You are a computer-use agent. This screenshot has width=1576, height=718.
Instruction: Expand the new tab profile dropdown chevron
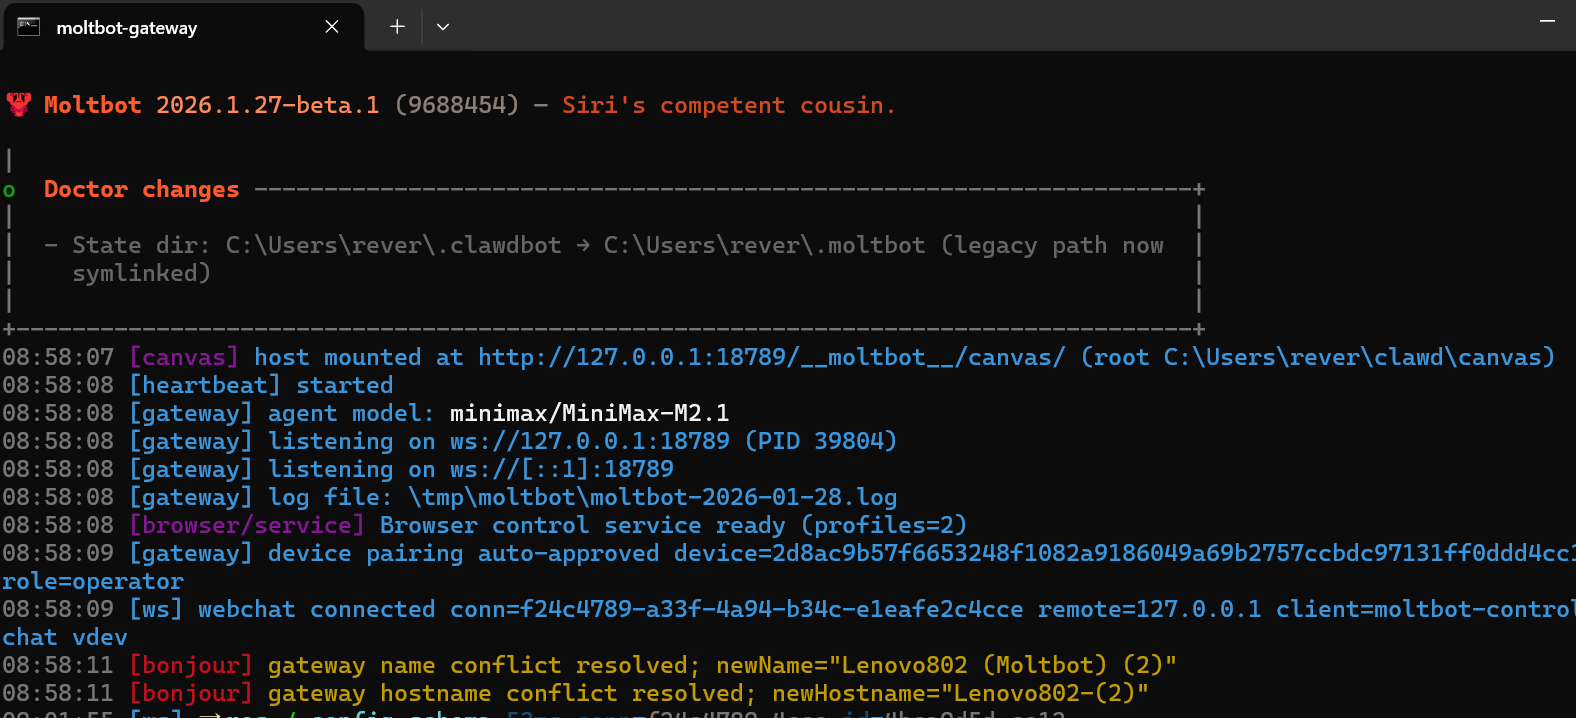(x=443, y=27)
